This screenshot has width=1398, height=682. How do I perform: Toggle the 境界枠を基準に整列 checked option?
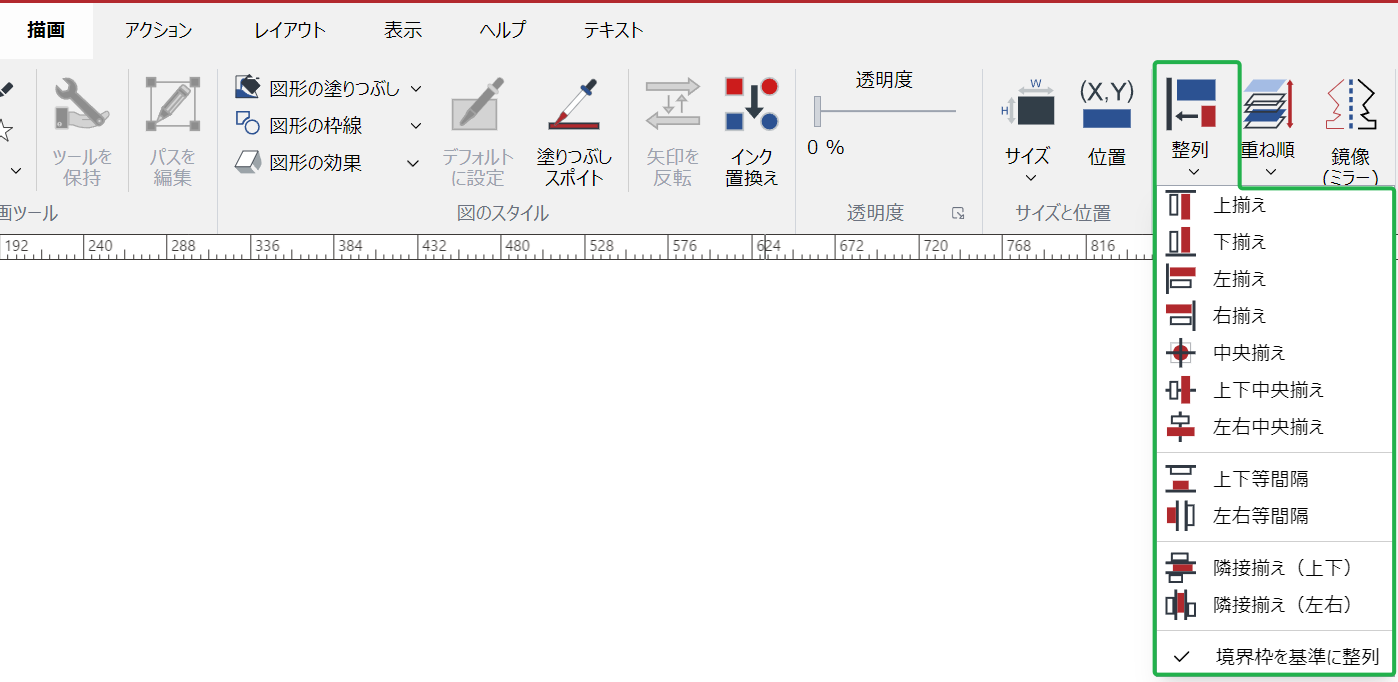1274,657
